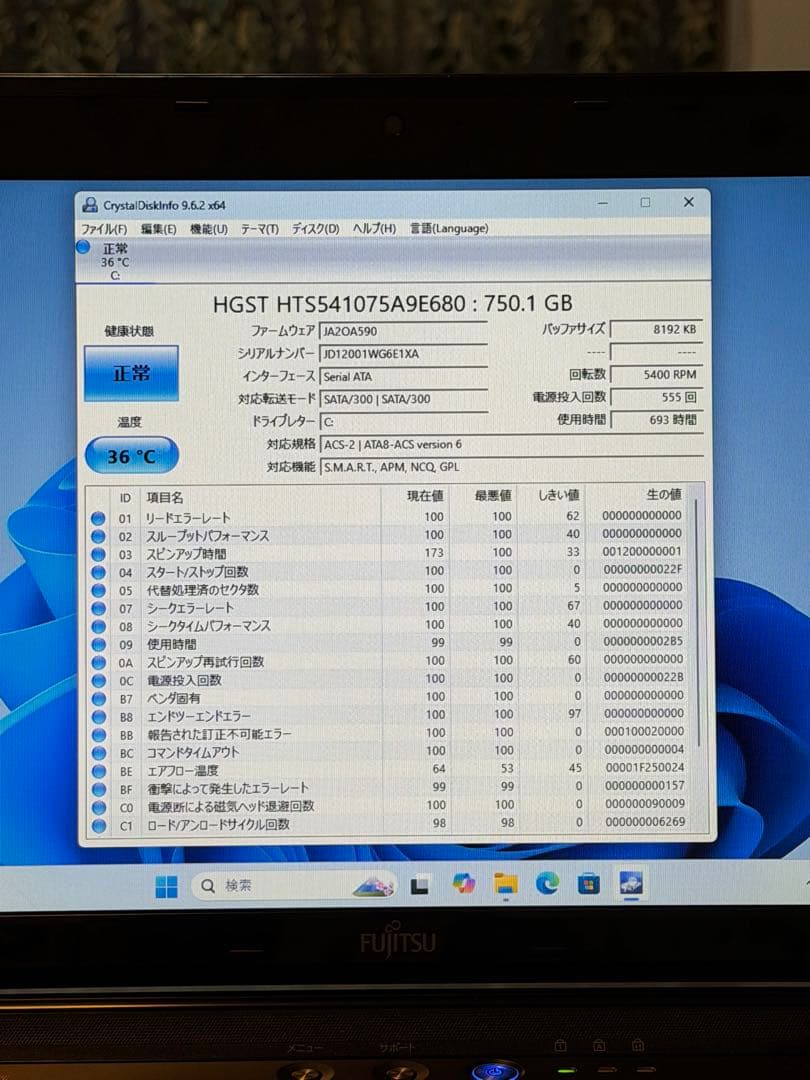
Task: Open Microsoft Store from the taskbar
Action: coord(589,883)
